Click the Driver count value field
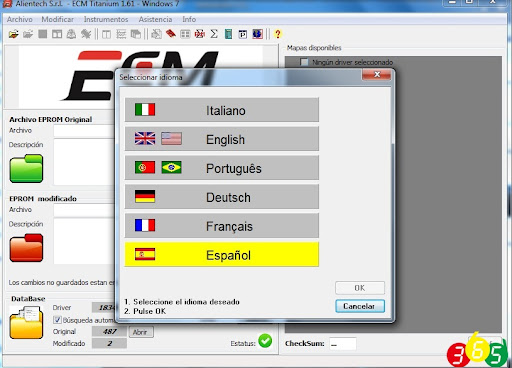This screenshot has height=368, width=512. pos(104,307)
